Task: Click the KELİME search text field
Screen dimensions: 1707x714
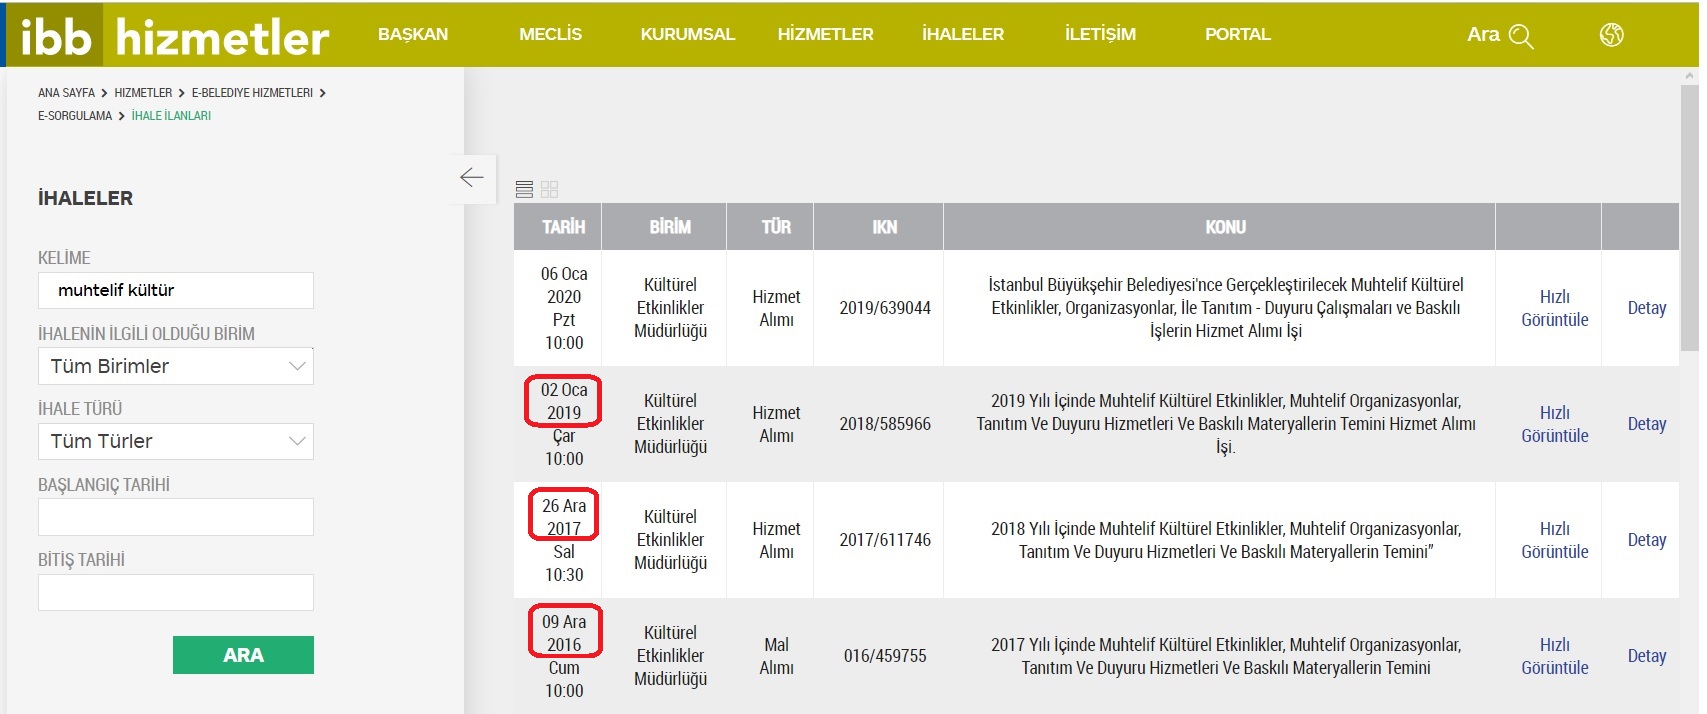Action: tap(176, 291)
